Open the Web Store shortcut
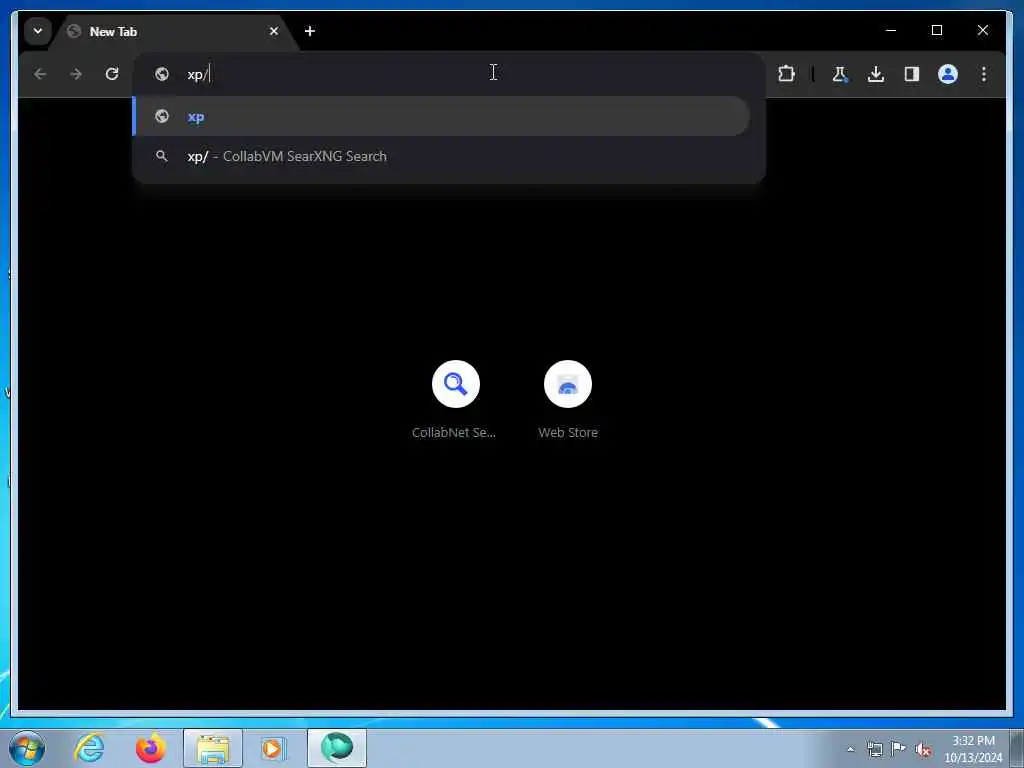Viewport: 1024px width, 768px height. (x=568, y=400)
